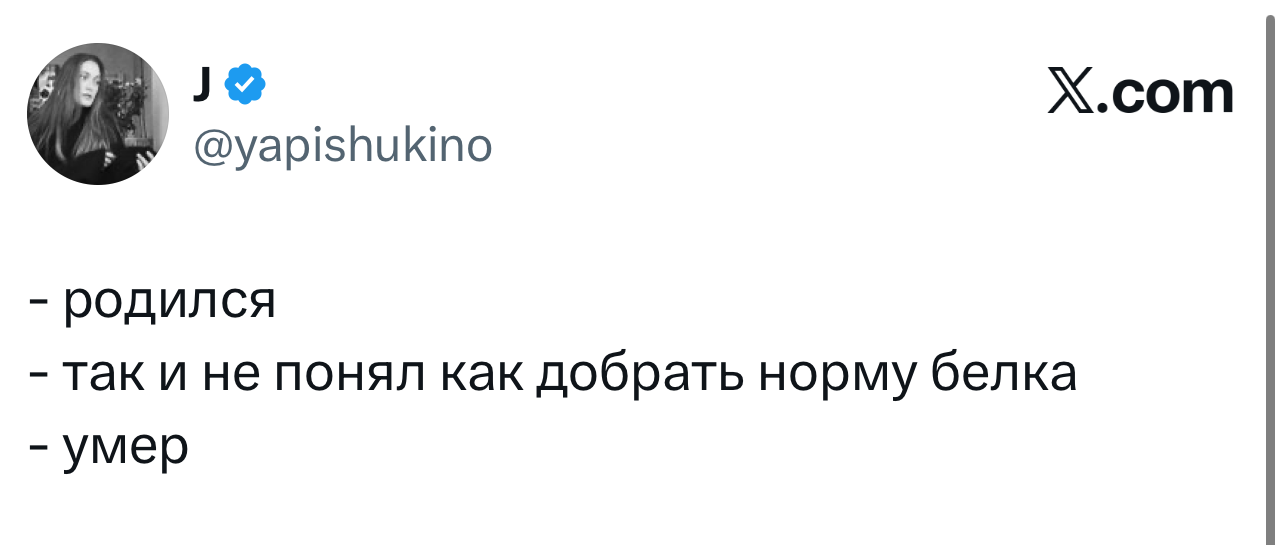Click the word "родился" in the tweet
This screenshot has width=1284, height=545.
[168, 302]
